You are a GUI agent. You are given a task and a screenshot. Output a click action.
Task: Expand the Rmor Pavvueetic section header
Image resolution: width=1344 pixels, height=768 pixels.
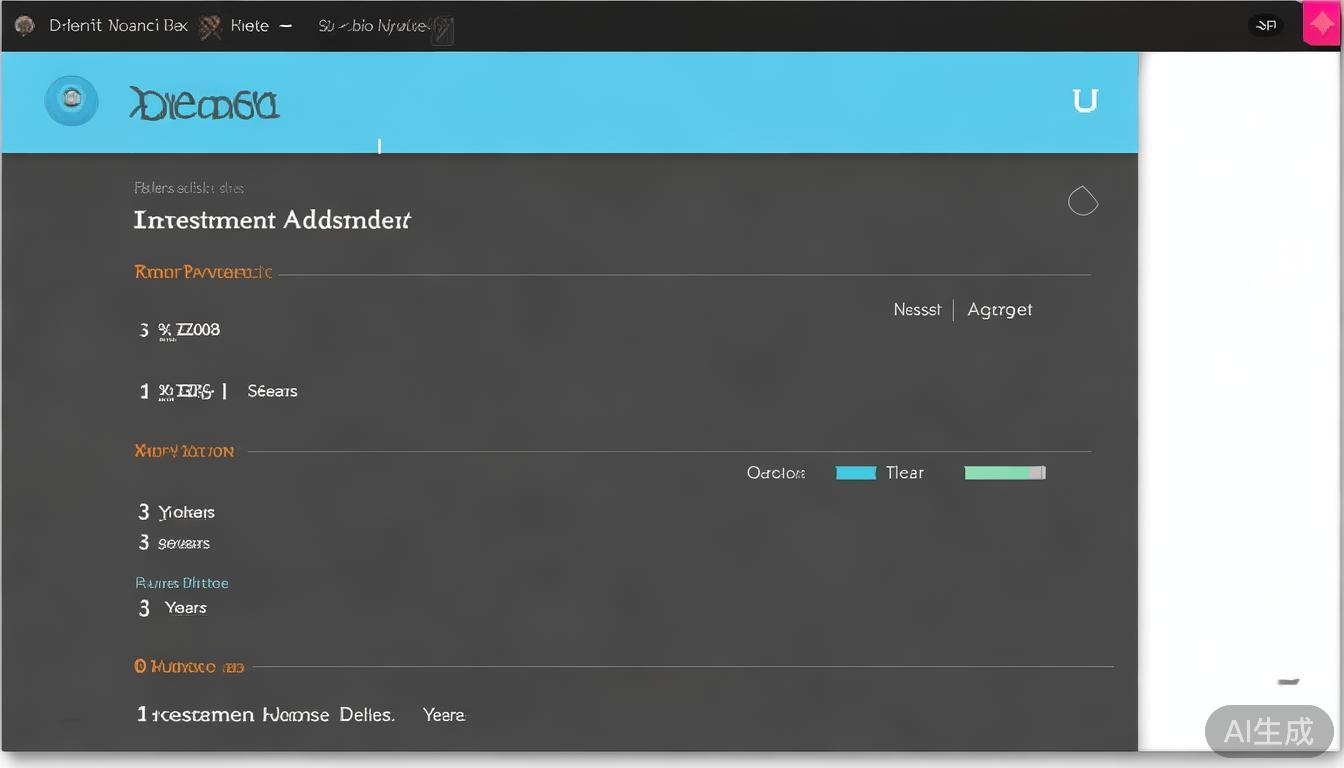[203, 272]
